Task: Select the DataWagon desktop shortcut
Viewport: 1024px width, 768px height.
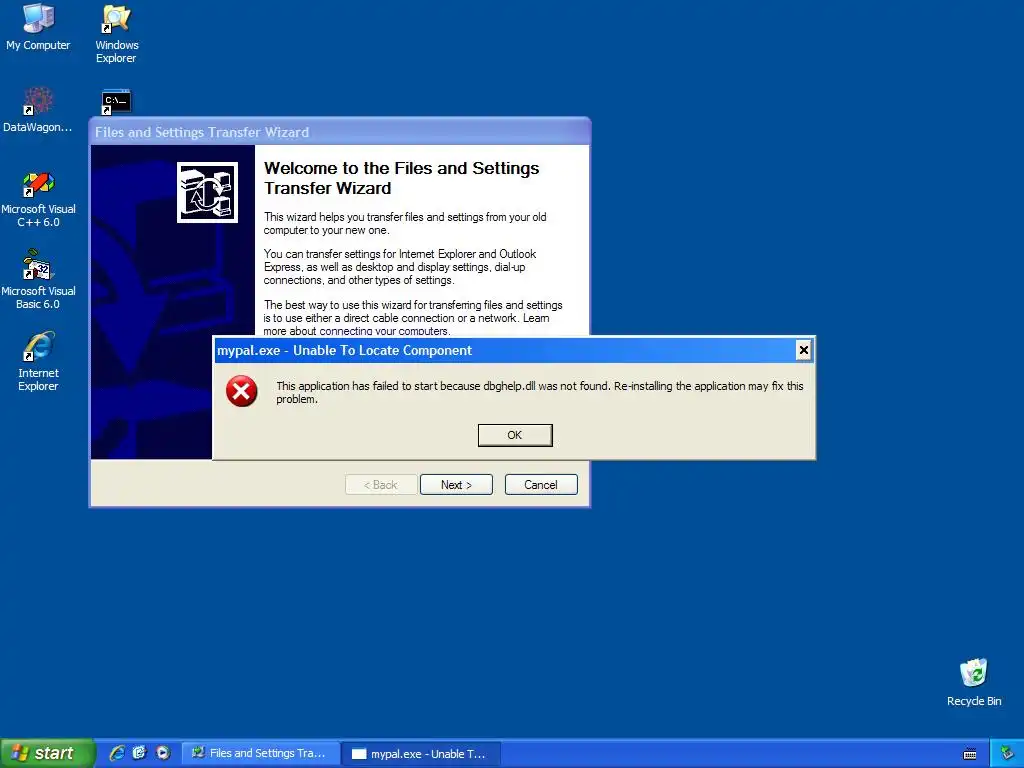Action: click(x=38, y=110)
